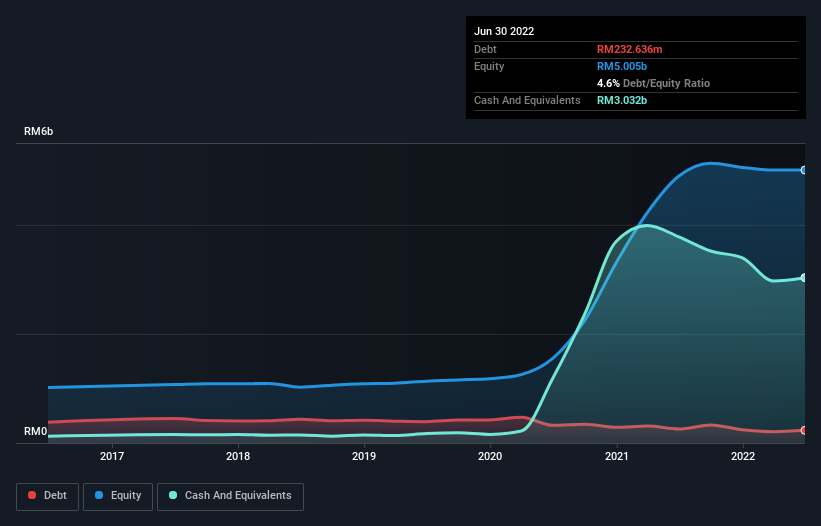Viewport: 821px width, 526px height.
Task: Click the Jun 30 2022 tooltip date
Action: (x=504, y=31)
